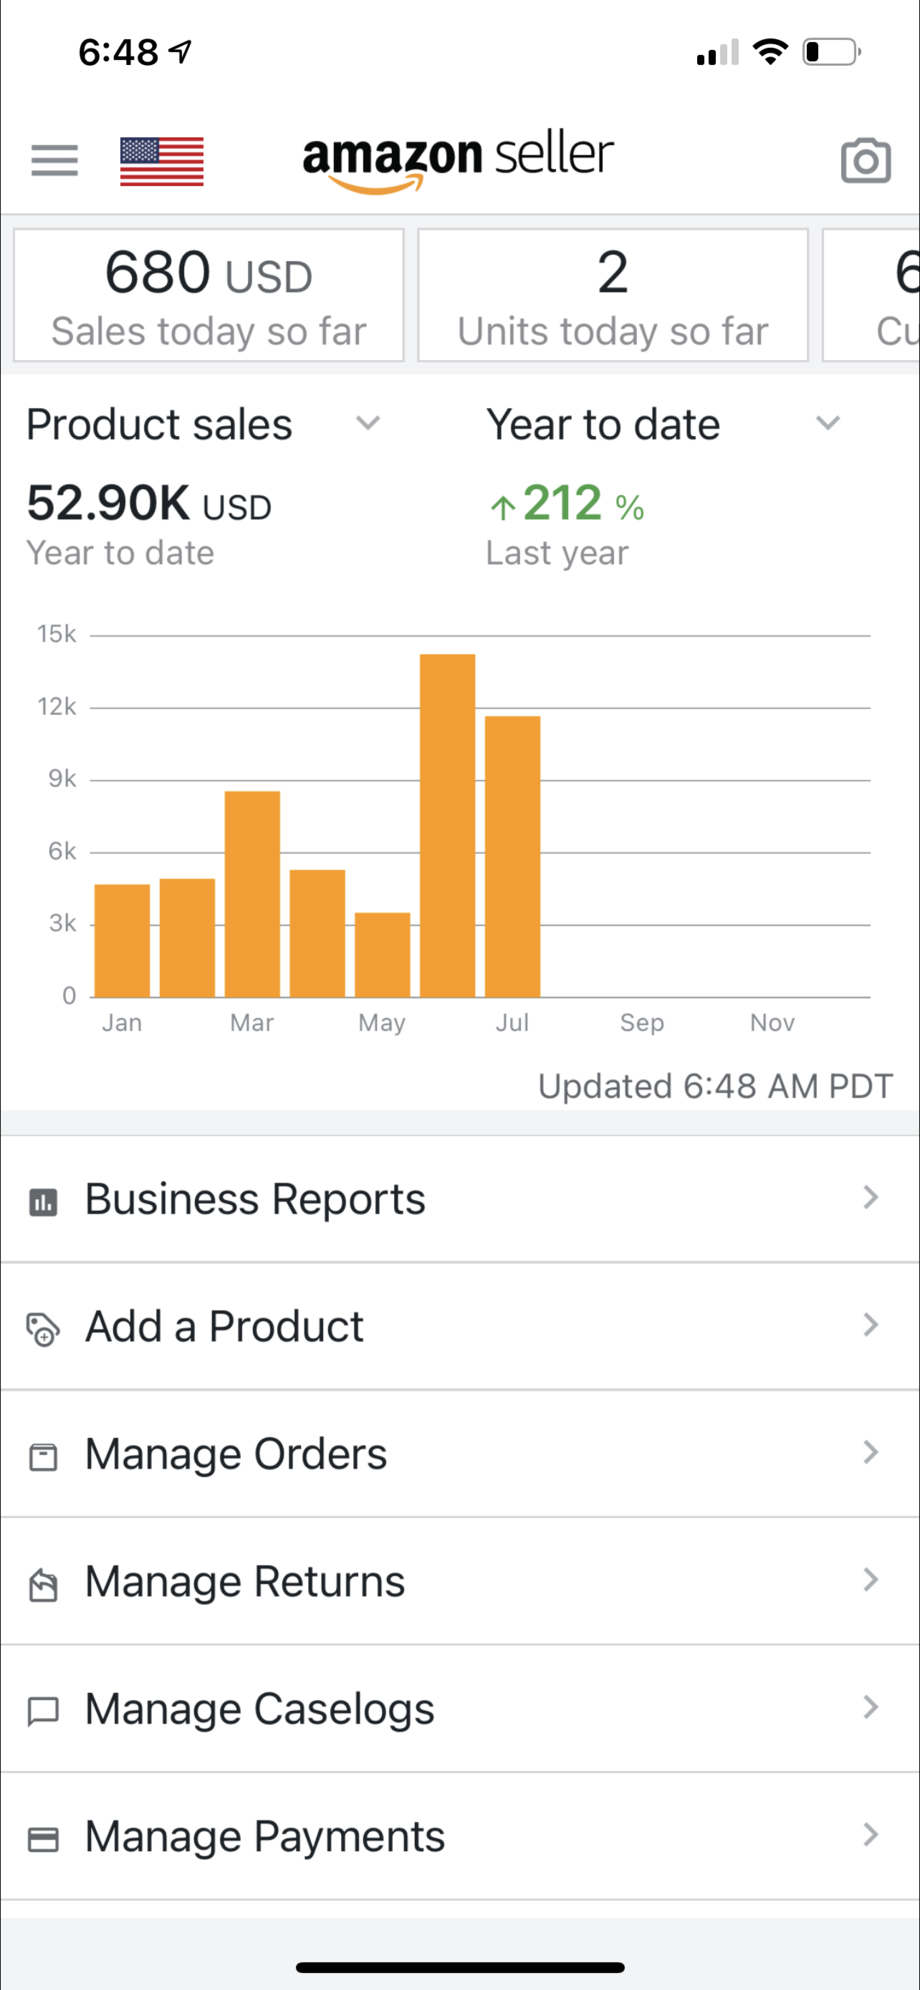
Task: Expand the Year to date dropdown
Action: [827, 423]
